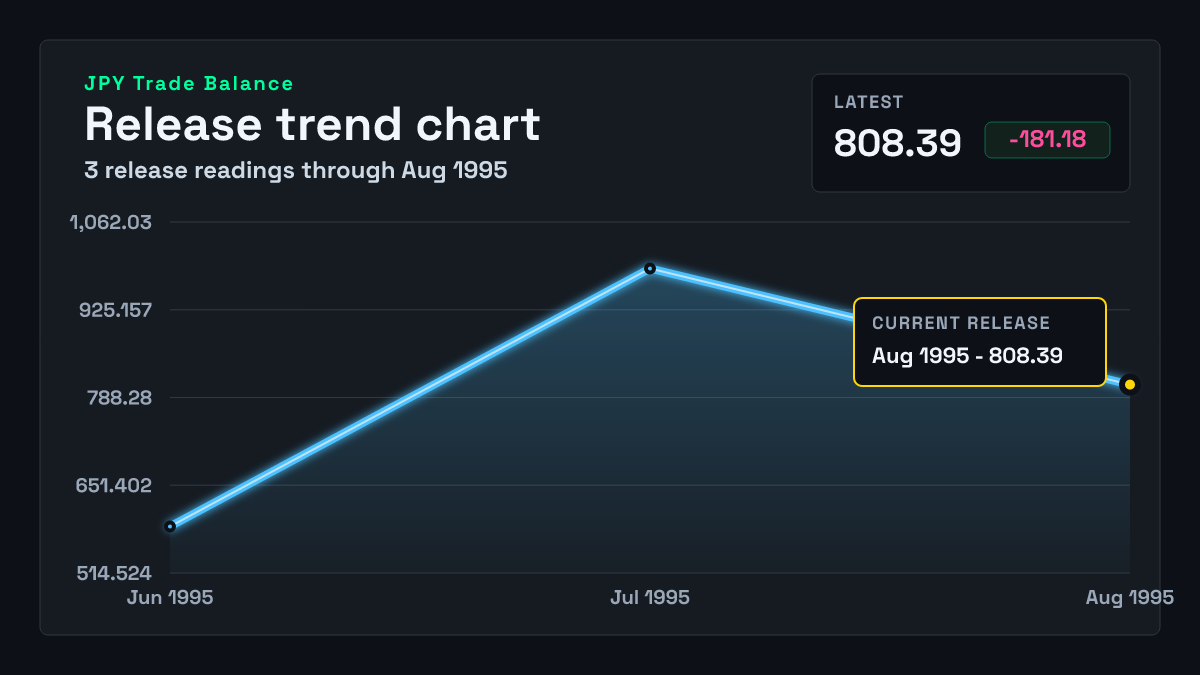The image size is (1200, 675).
Task: Click the Jul 1995 x-axis label
Action: [x=650, y=598]
